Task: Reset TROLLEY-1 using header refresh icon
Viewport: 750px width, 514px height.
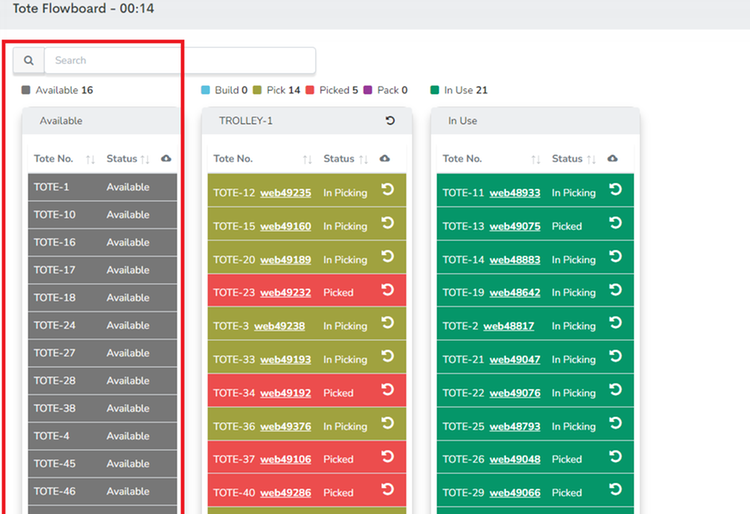Action: tap(390, 121)
